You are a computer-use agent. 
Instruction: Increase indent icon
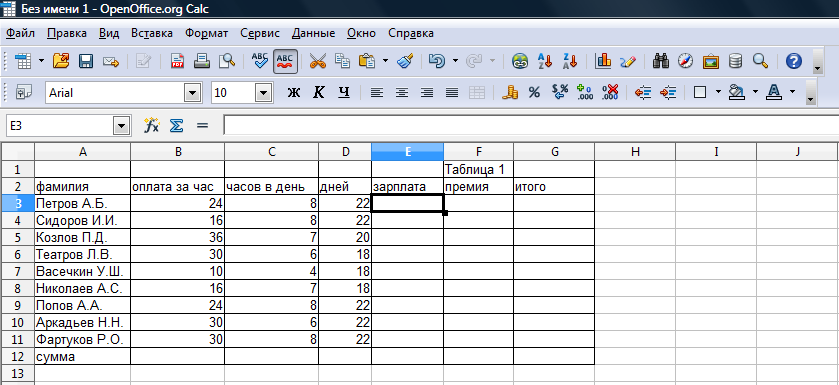tap(668, 93)
